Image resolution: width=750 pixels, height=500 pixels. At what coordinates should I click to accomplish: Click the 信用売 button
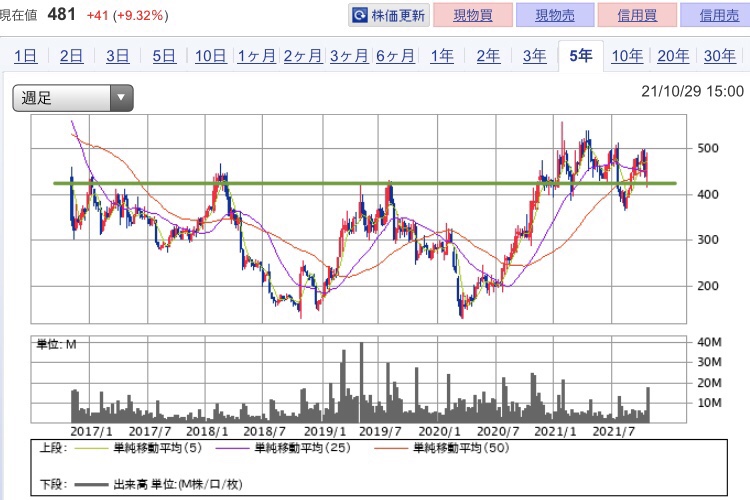tap(717, 15)
